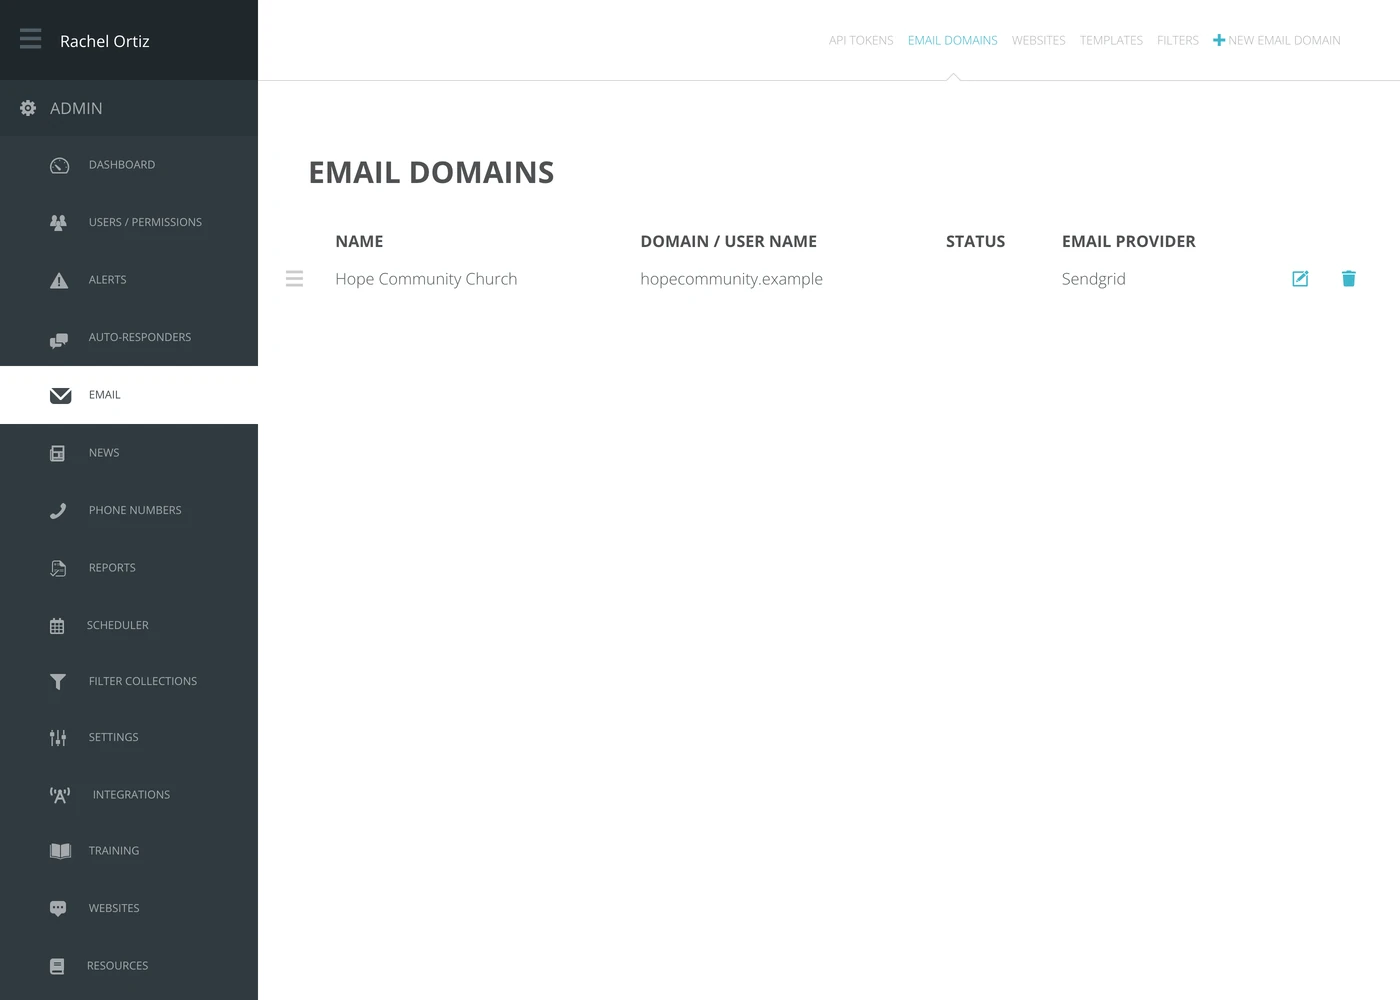Open the Reports document icon
The height and width of the screenshot is (1000, 1400).
(58, 568)
